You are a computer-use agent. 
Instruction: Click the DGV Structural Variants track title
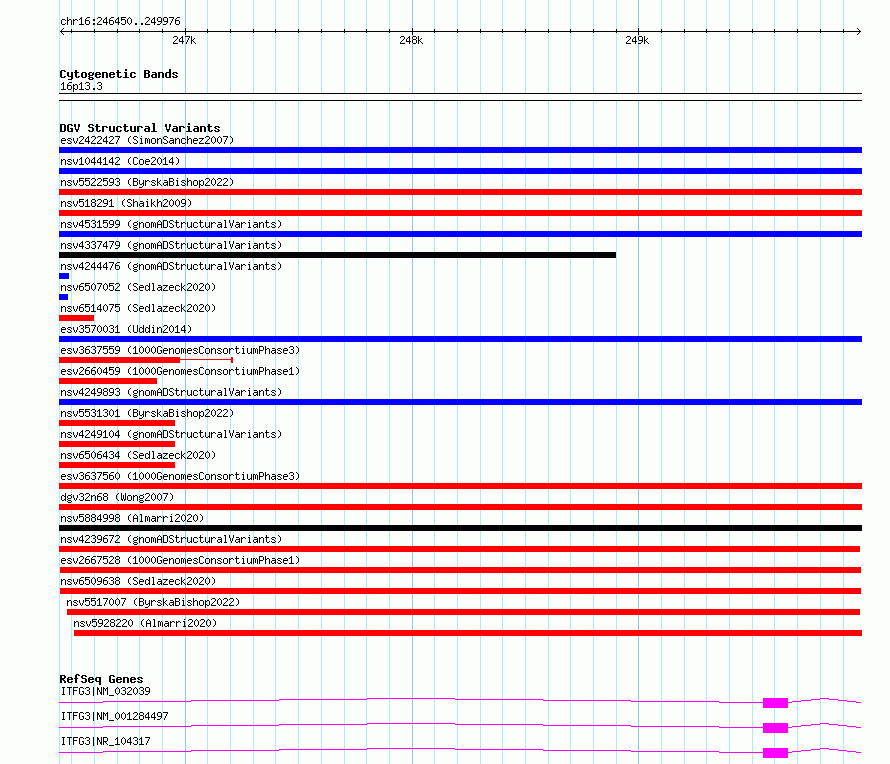[140, 128]
